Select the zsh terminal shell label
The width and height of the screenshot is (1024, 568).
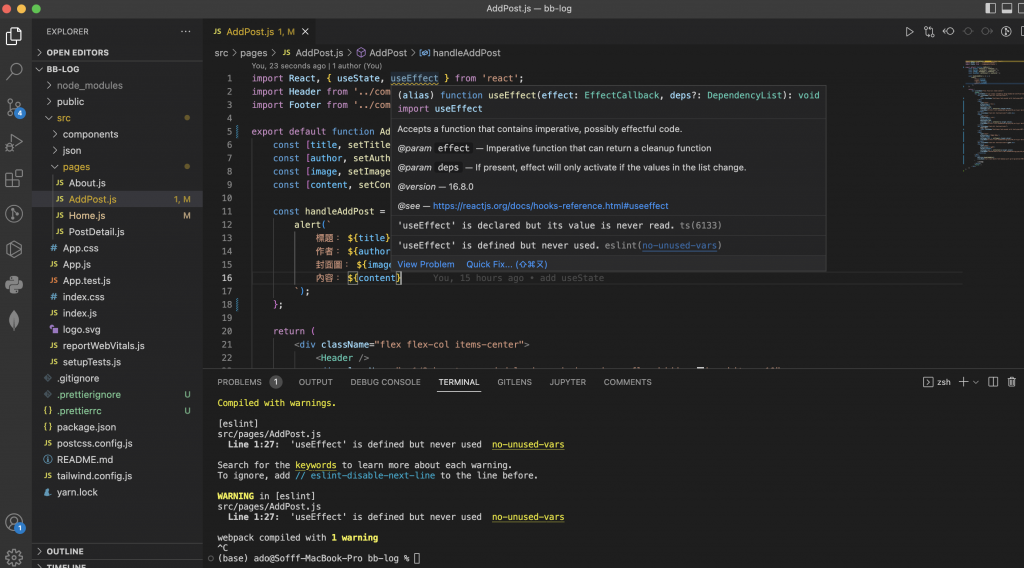[x=937, y=382]
